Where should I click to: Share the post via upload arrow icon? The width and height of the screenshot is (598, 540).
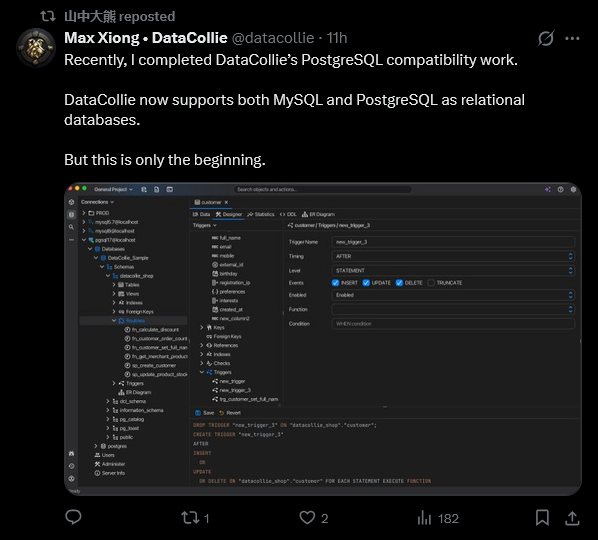click(x=572, y=518)
